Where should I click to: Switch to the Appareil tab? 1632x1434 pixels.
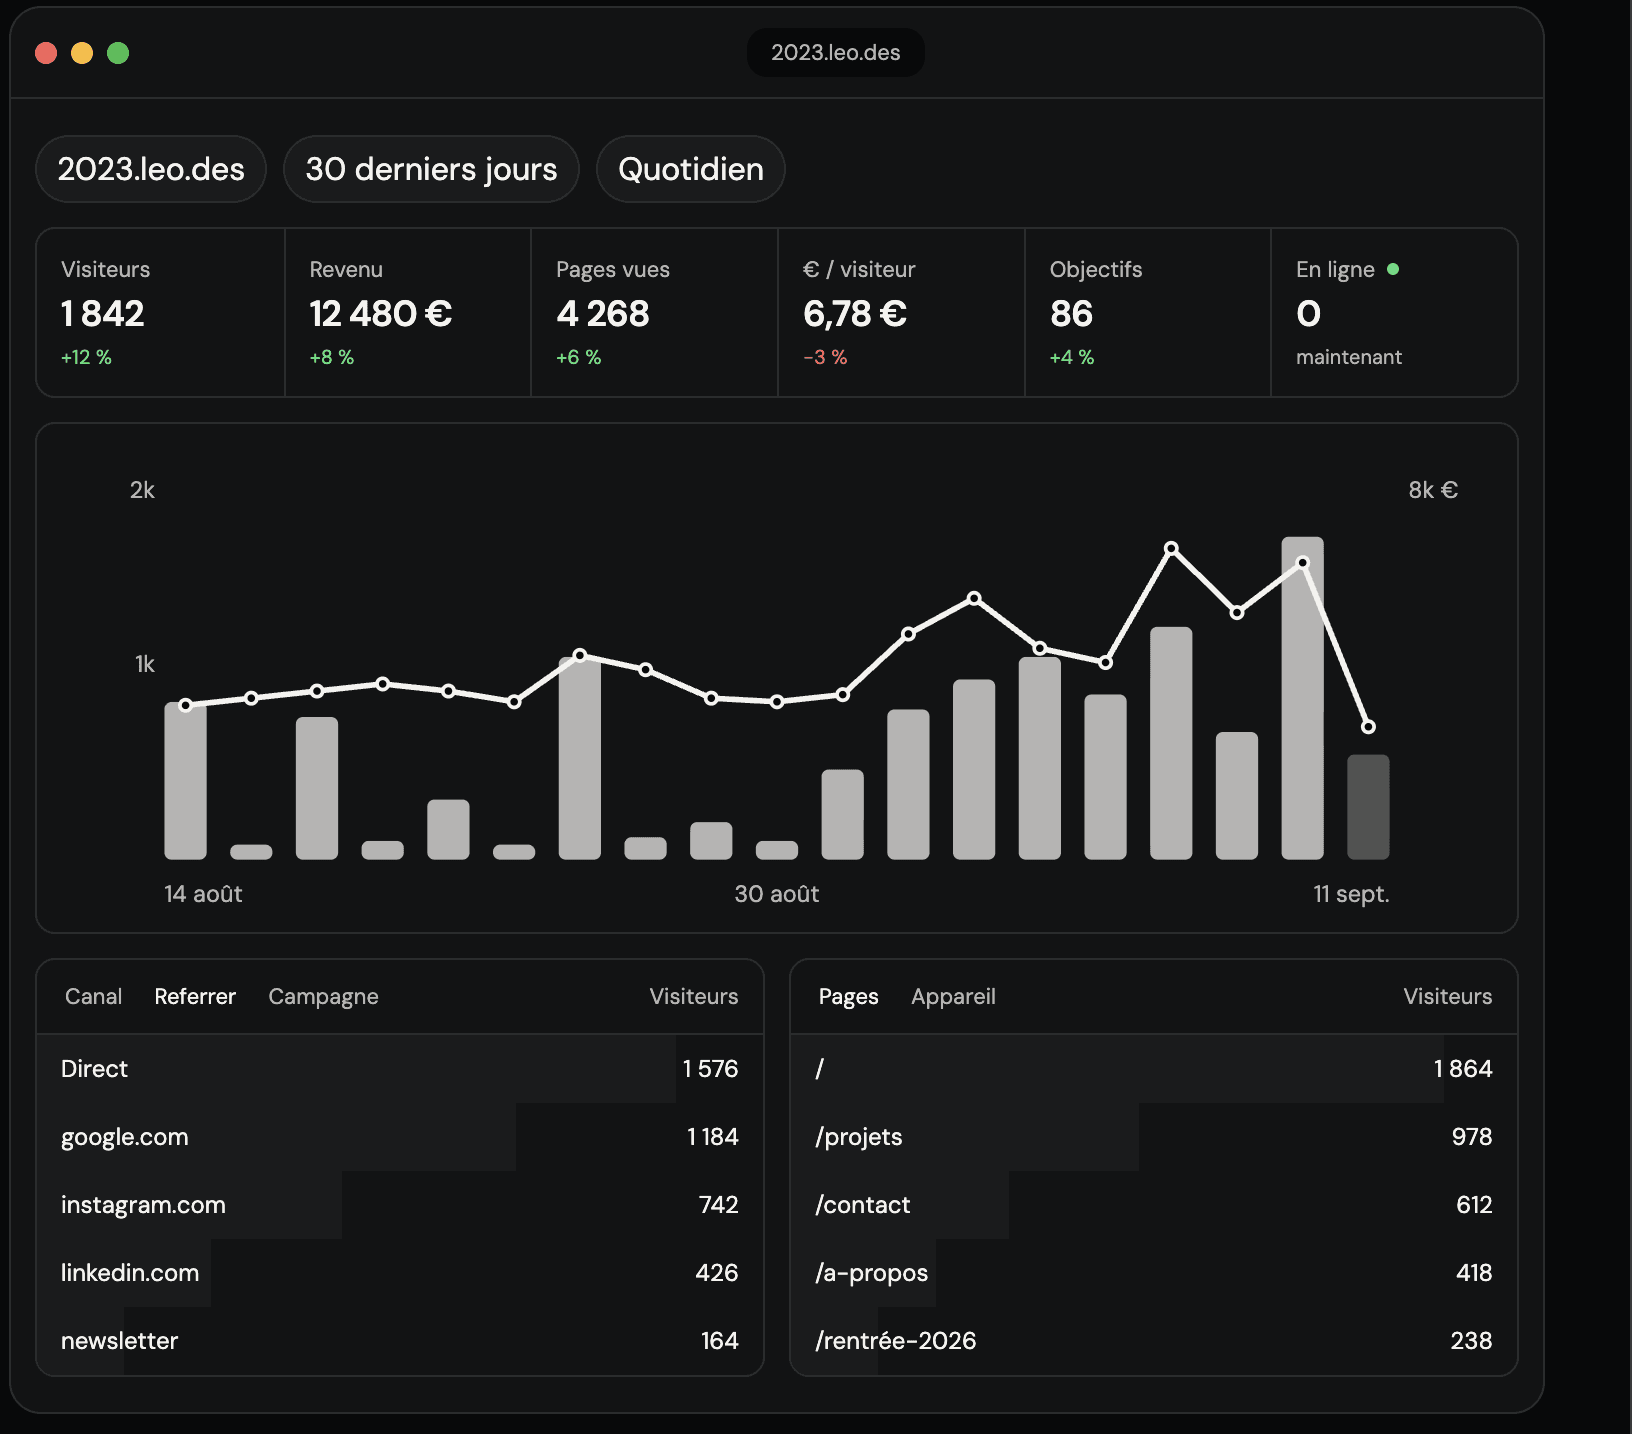pos(953,997)
